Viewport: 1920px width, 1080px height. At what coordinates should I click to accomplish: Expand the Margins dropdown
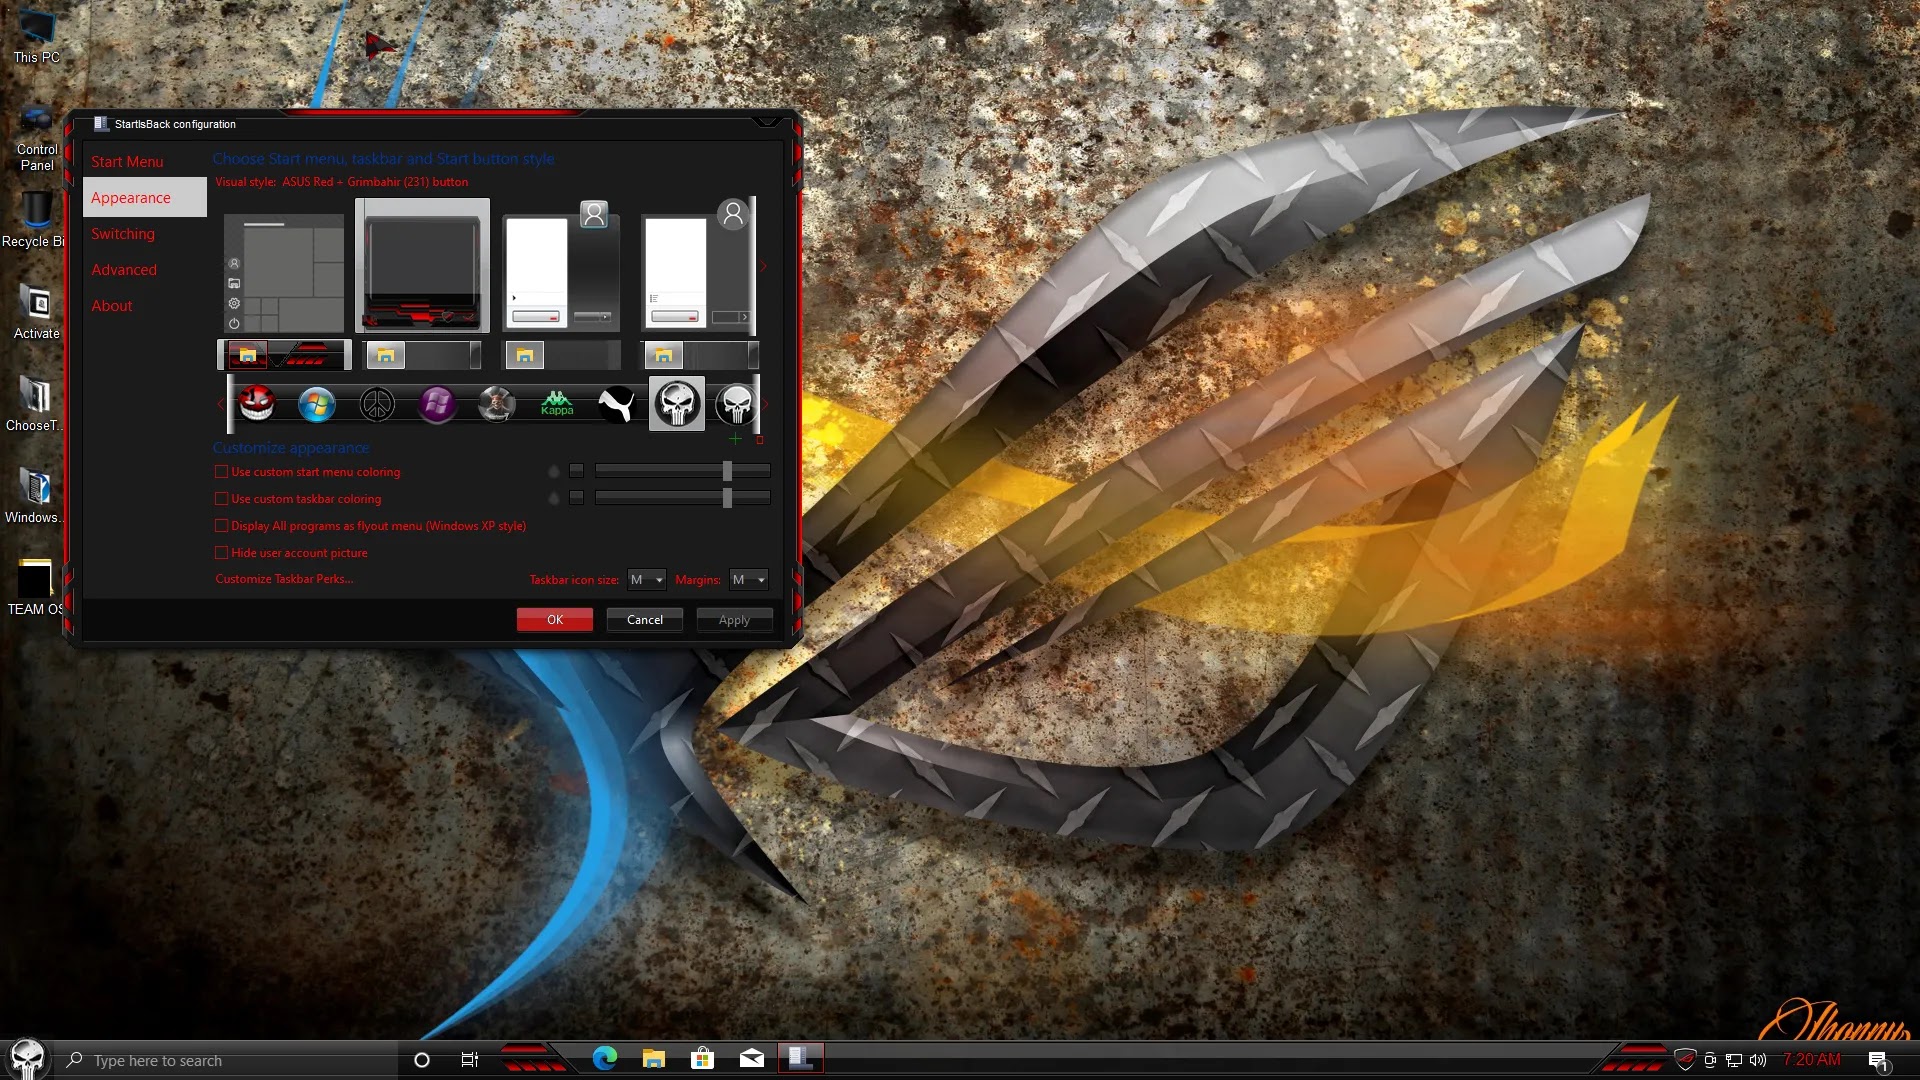tap(748, 580)
